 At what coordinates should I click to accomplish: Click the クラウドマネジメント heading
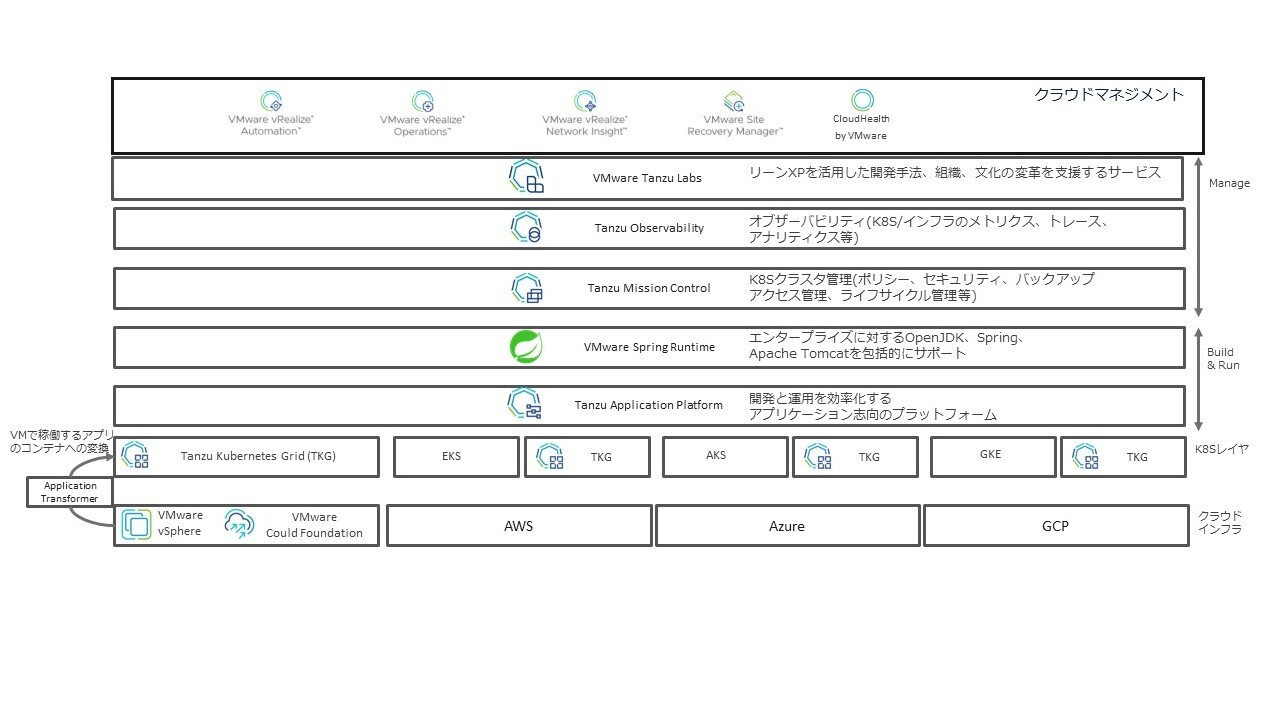[x=1109, y=95]
